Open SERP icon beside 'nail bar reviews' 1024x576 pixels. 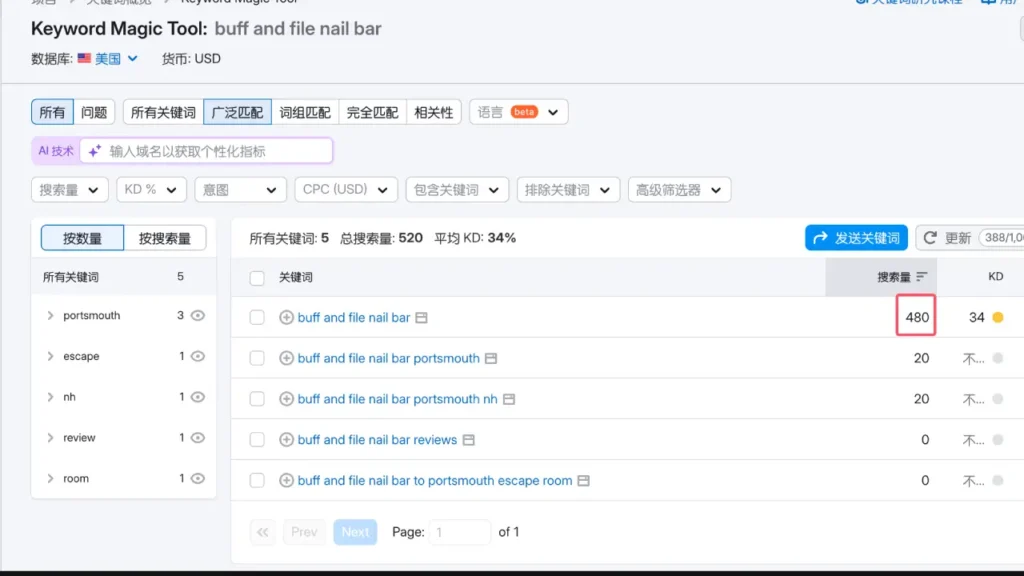click(469, 440)
